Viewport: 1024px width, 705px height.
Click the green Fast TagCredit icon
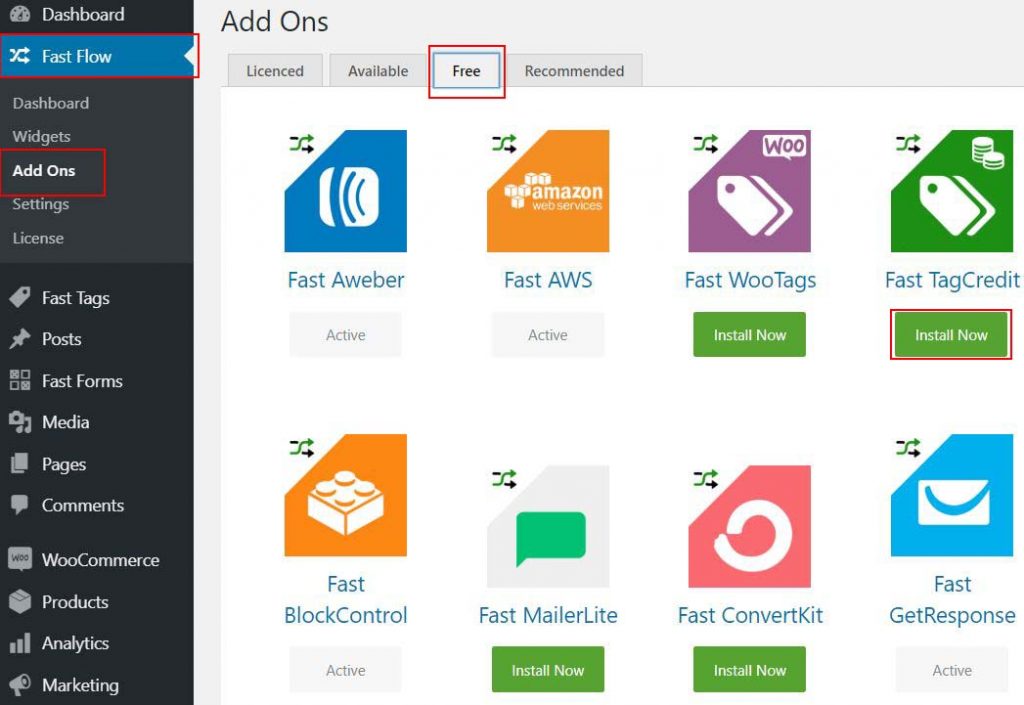pyautogui.click(x=951, y=190)
